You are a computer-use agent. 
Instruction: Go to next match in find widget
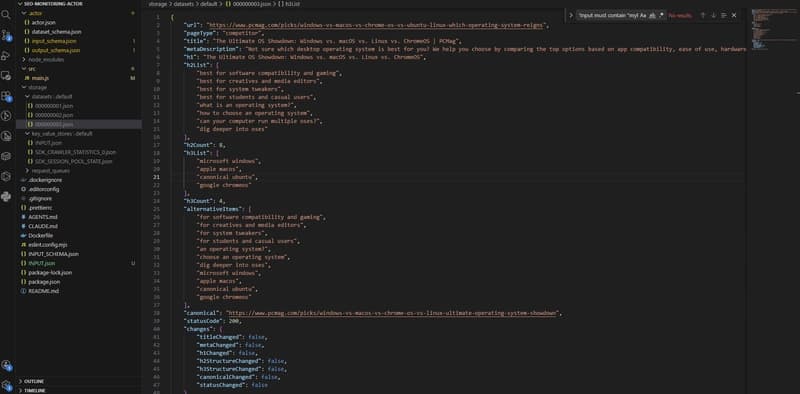pyautogui.click(x=713, y=15)
